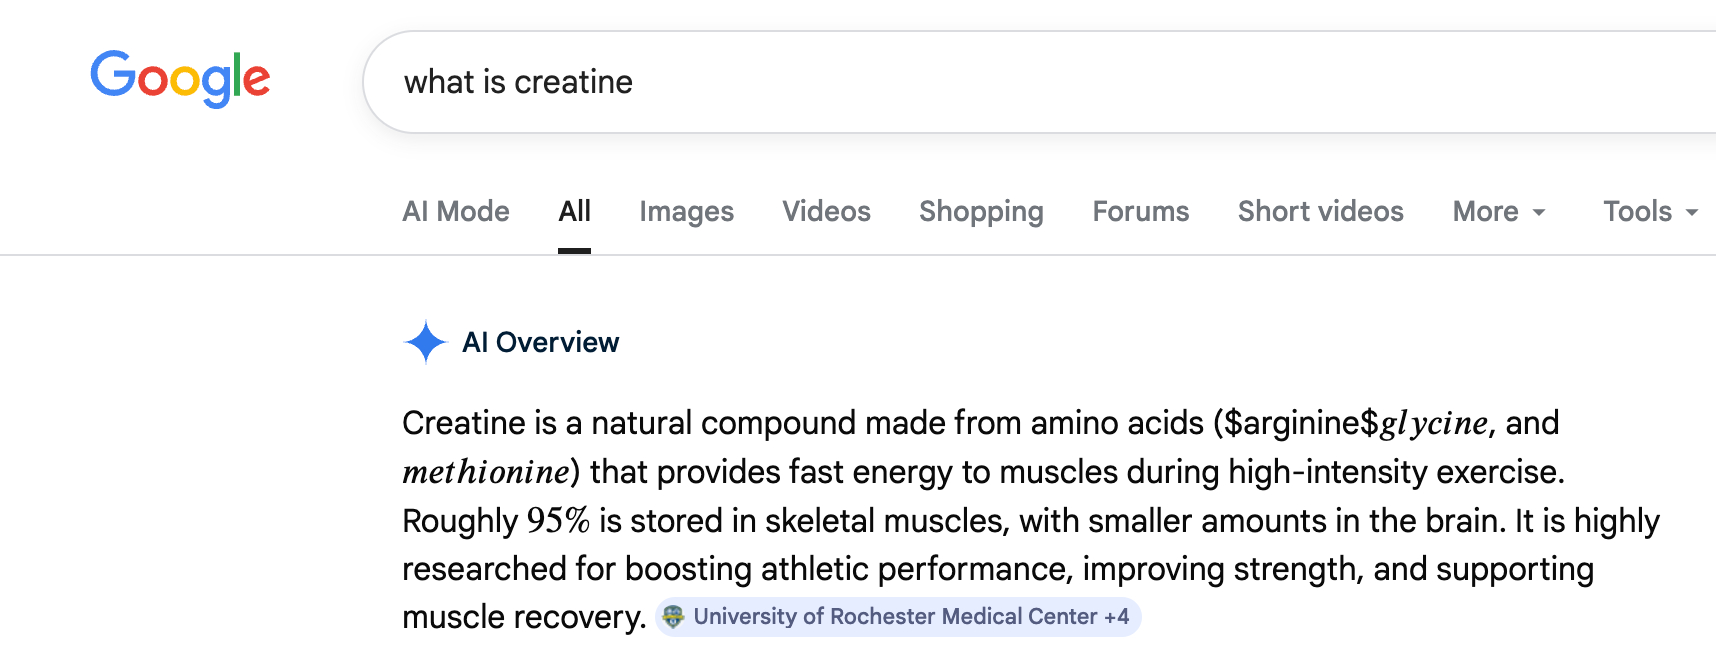Click the AI Overview heading text
The image size is (1716, 664).
[540, 342]
